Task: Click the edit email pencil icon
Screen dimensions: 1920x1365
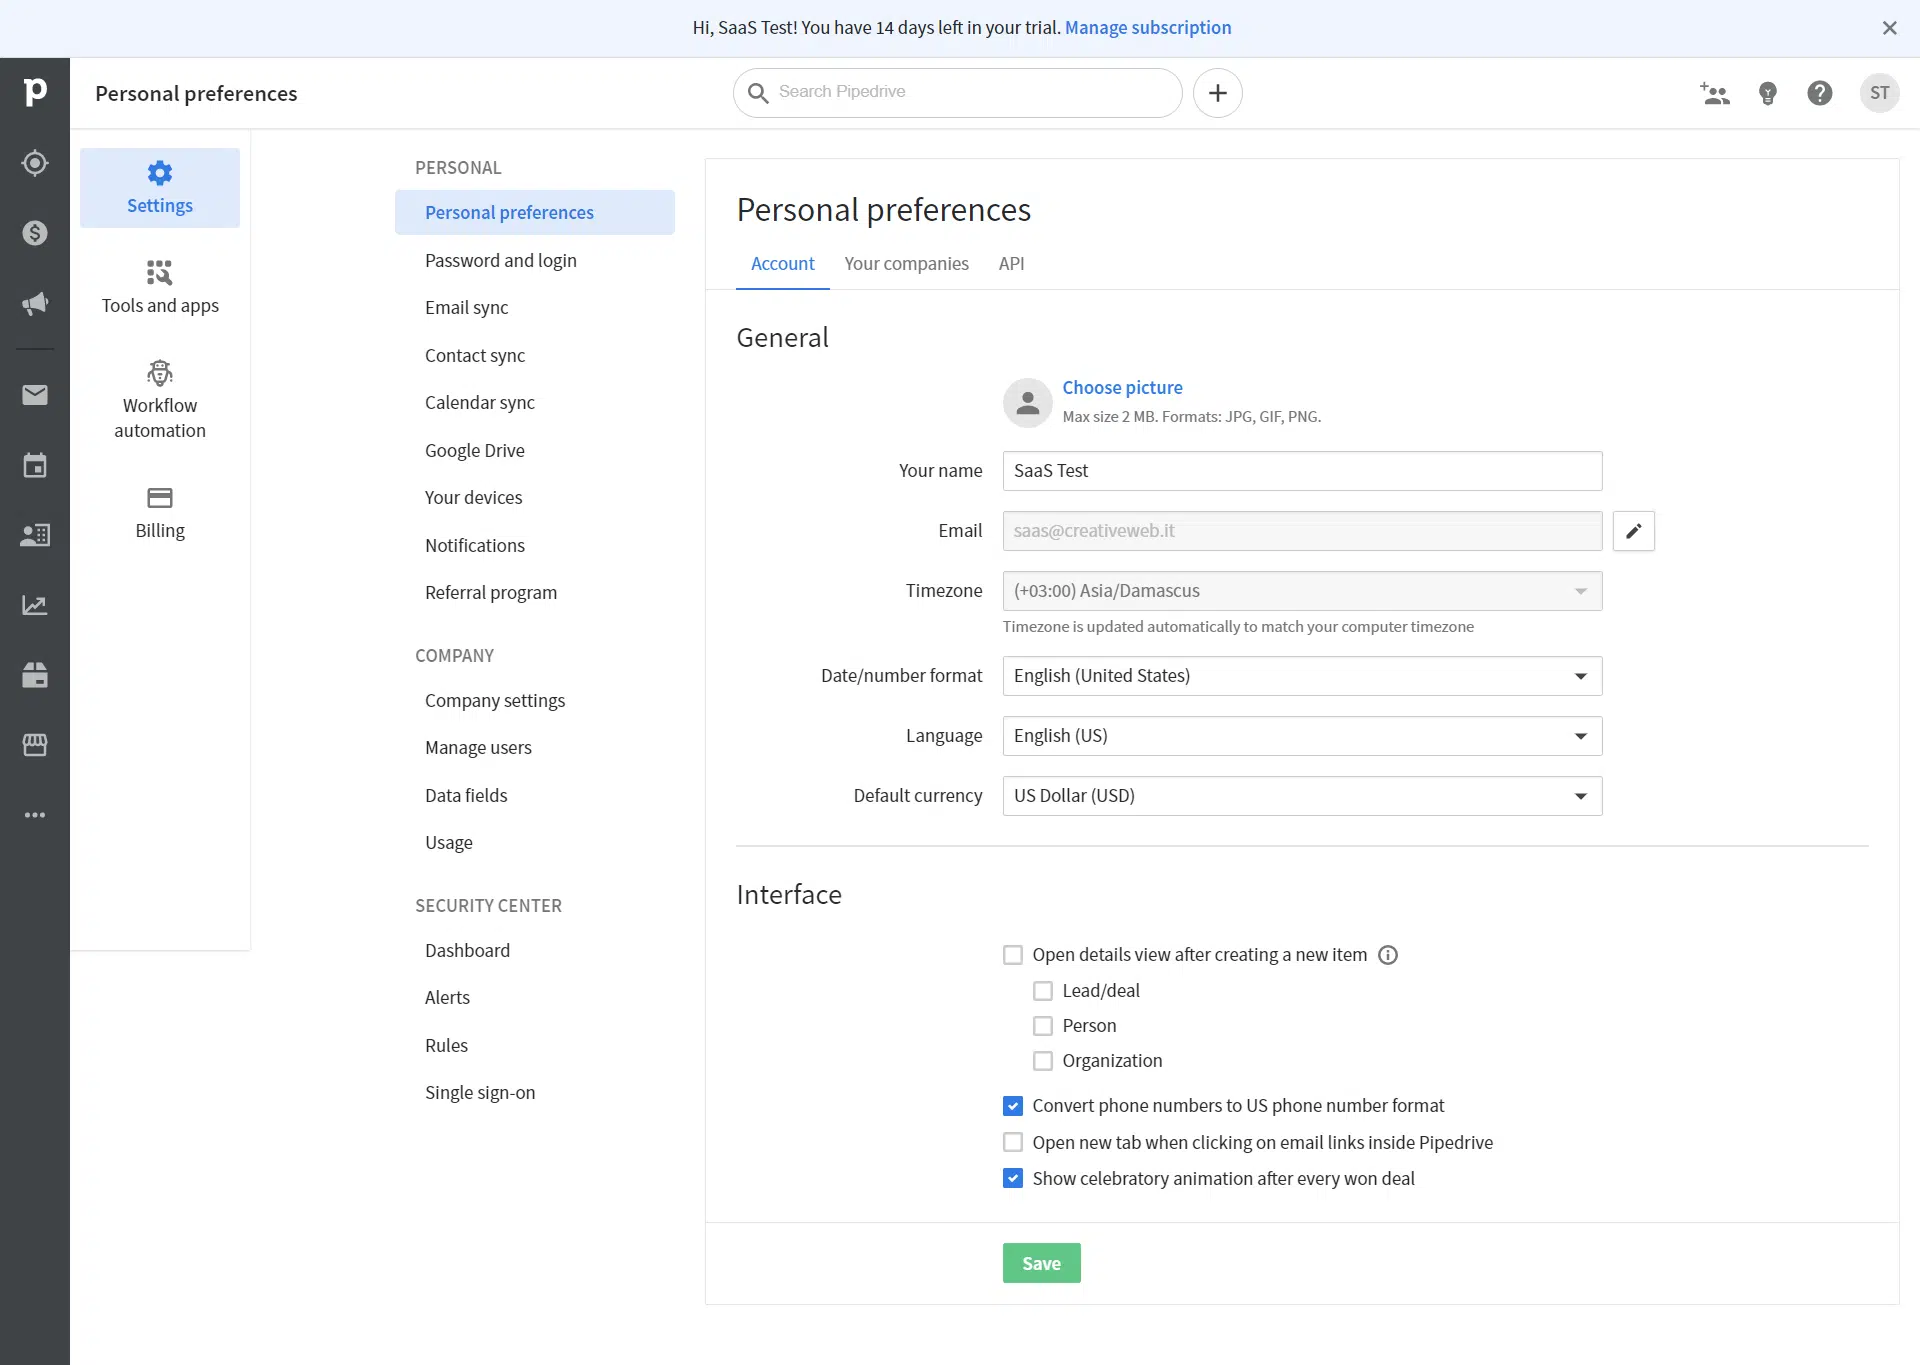Action: tap(1633, 531)
